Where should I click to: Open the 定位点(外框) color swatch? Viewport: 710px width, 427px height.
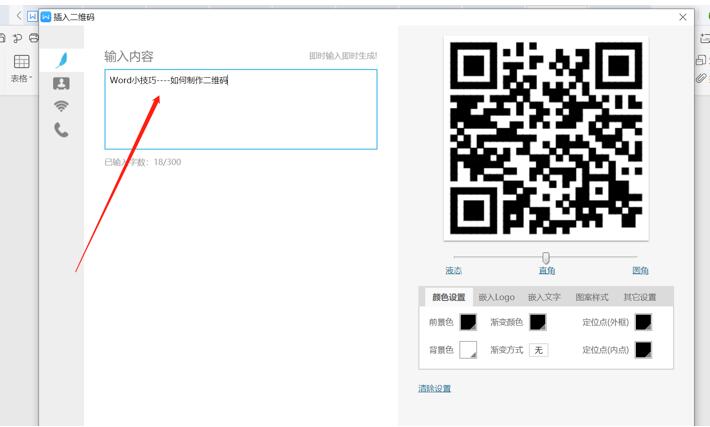coord(643,322)
